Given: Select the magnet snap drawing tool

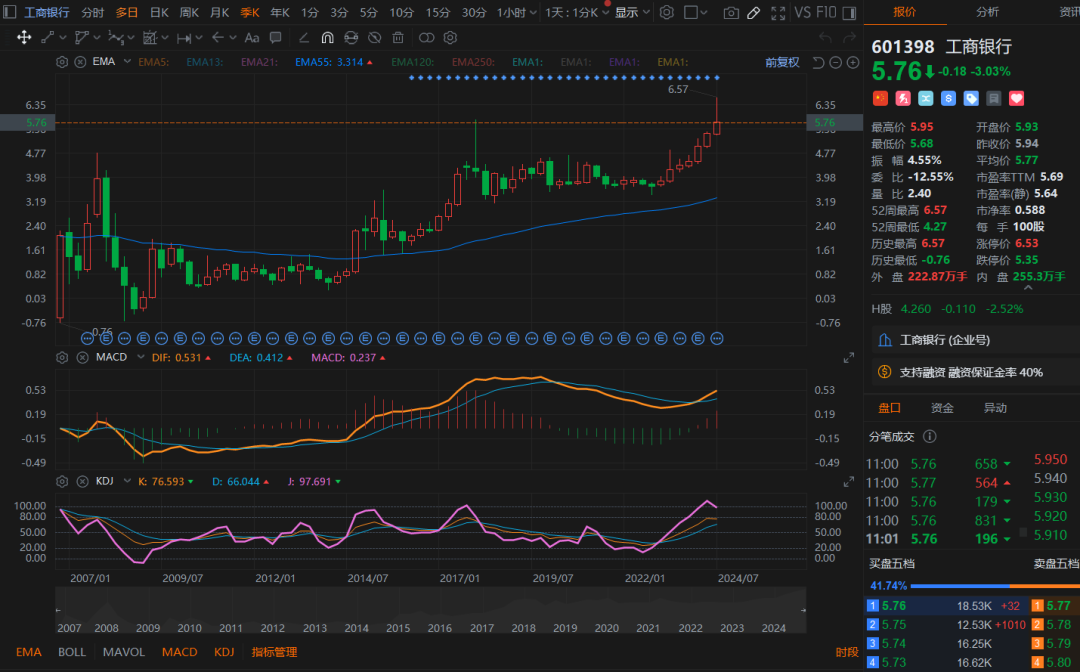Looking at the screenshot, I should (x=327, y=38).
